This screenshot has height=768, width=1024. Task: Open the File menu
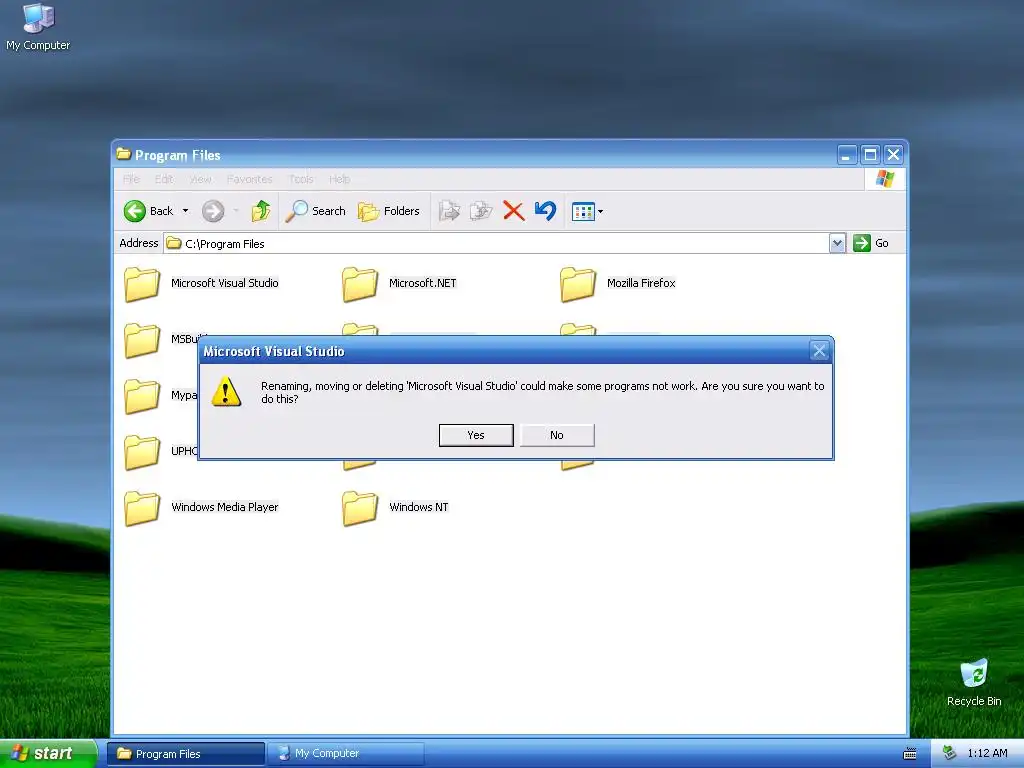131,179
